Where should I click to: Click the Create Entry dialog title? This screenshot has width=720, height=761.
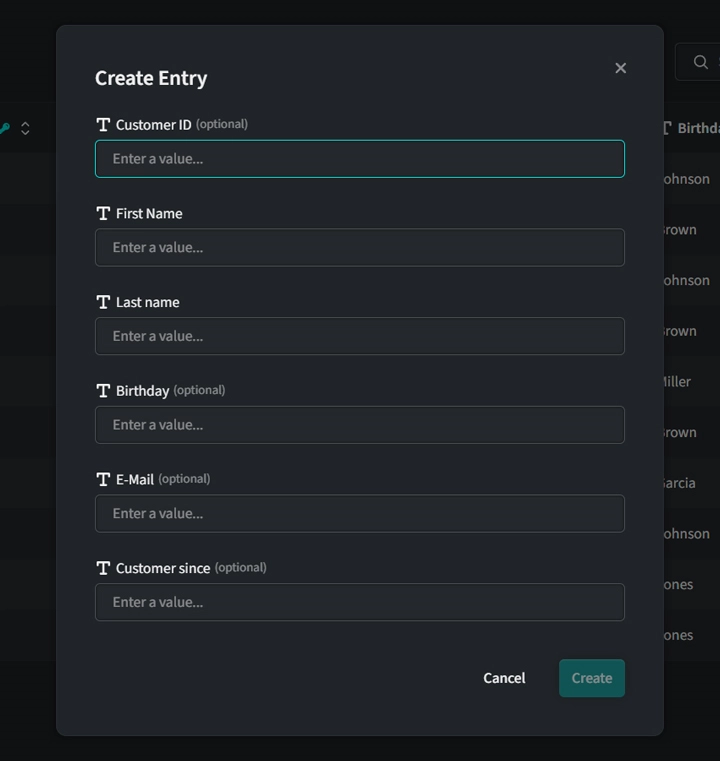(x=151, y=78)
